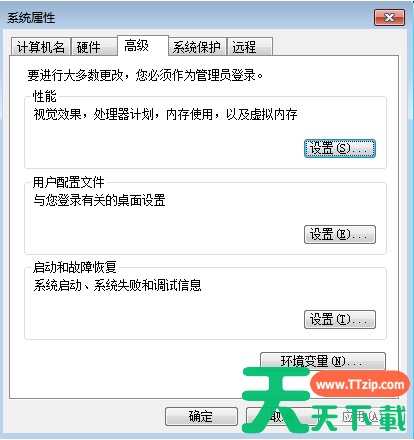Select the 高级 tab
The image size is (414, 440).
(143, 45)
